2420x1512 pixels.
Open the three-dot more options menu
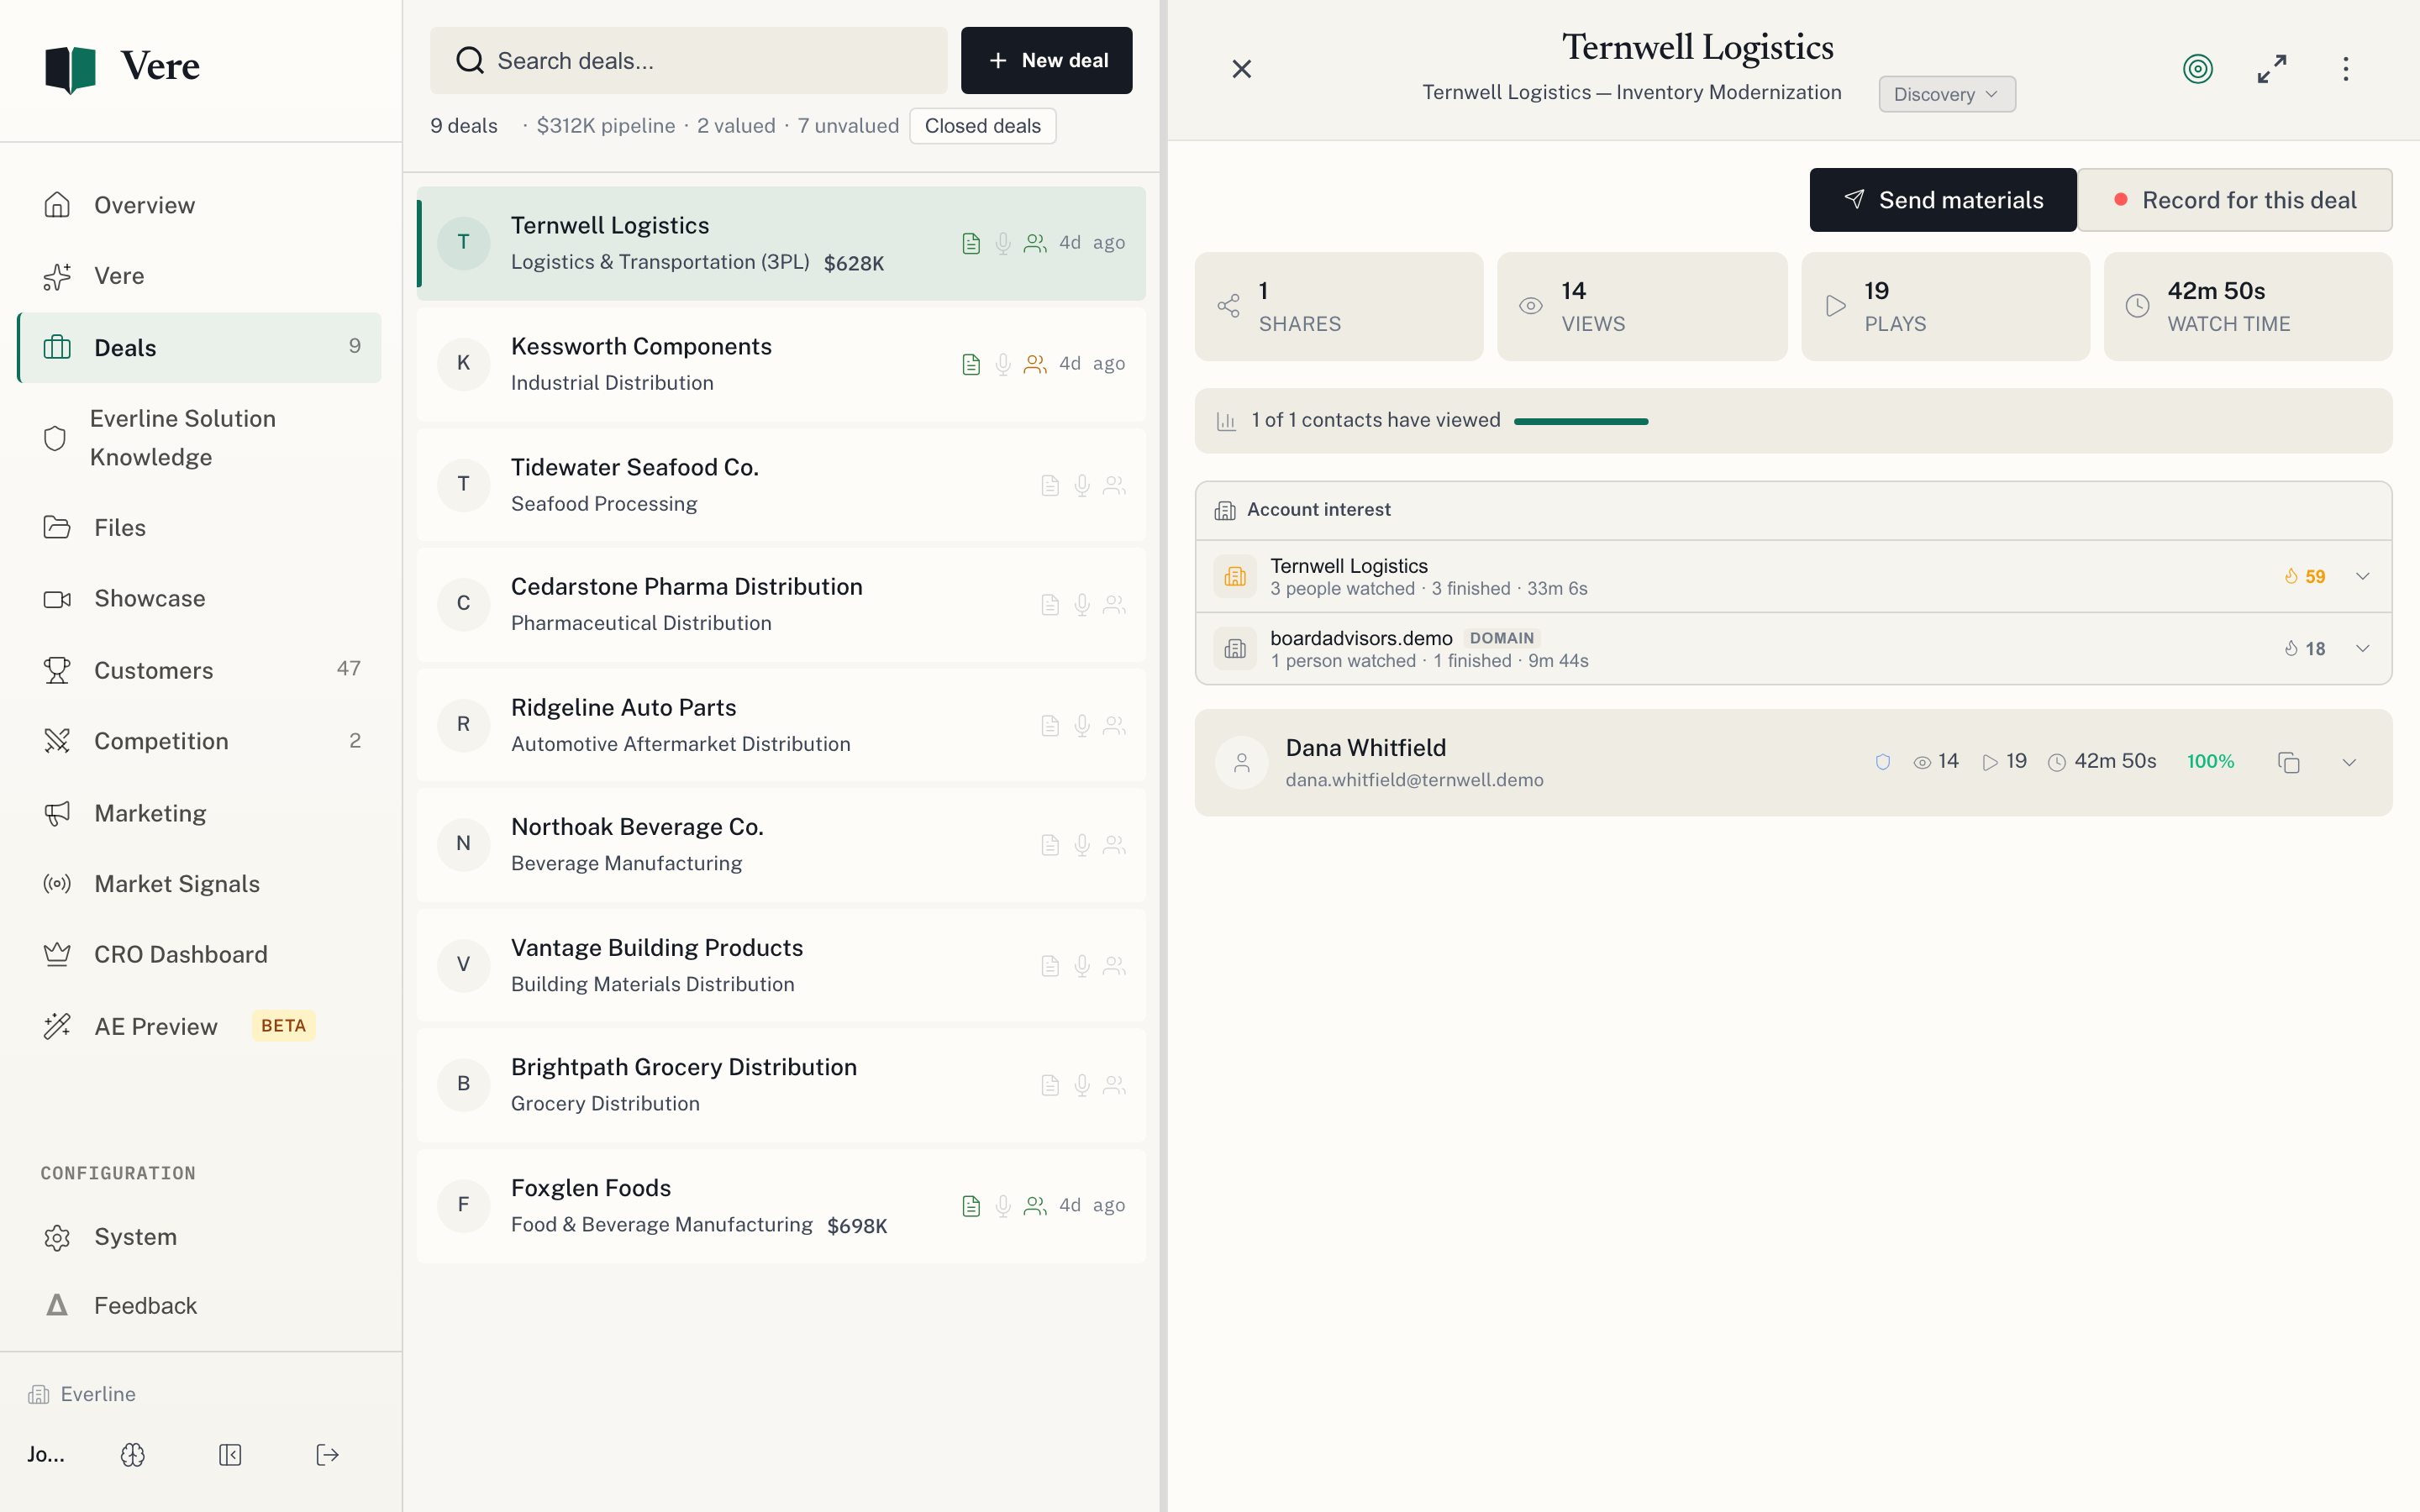(x=2345, y=69)
